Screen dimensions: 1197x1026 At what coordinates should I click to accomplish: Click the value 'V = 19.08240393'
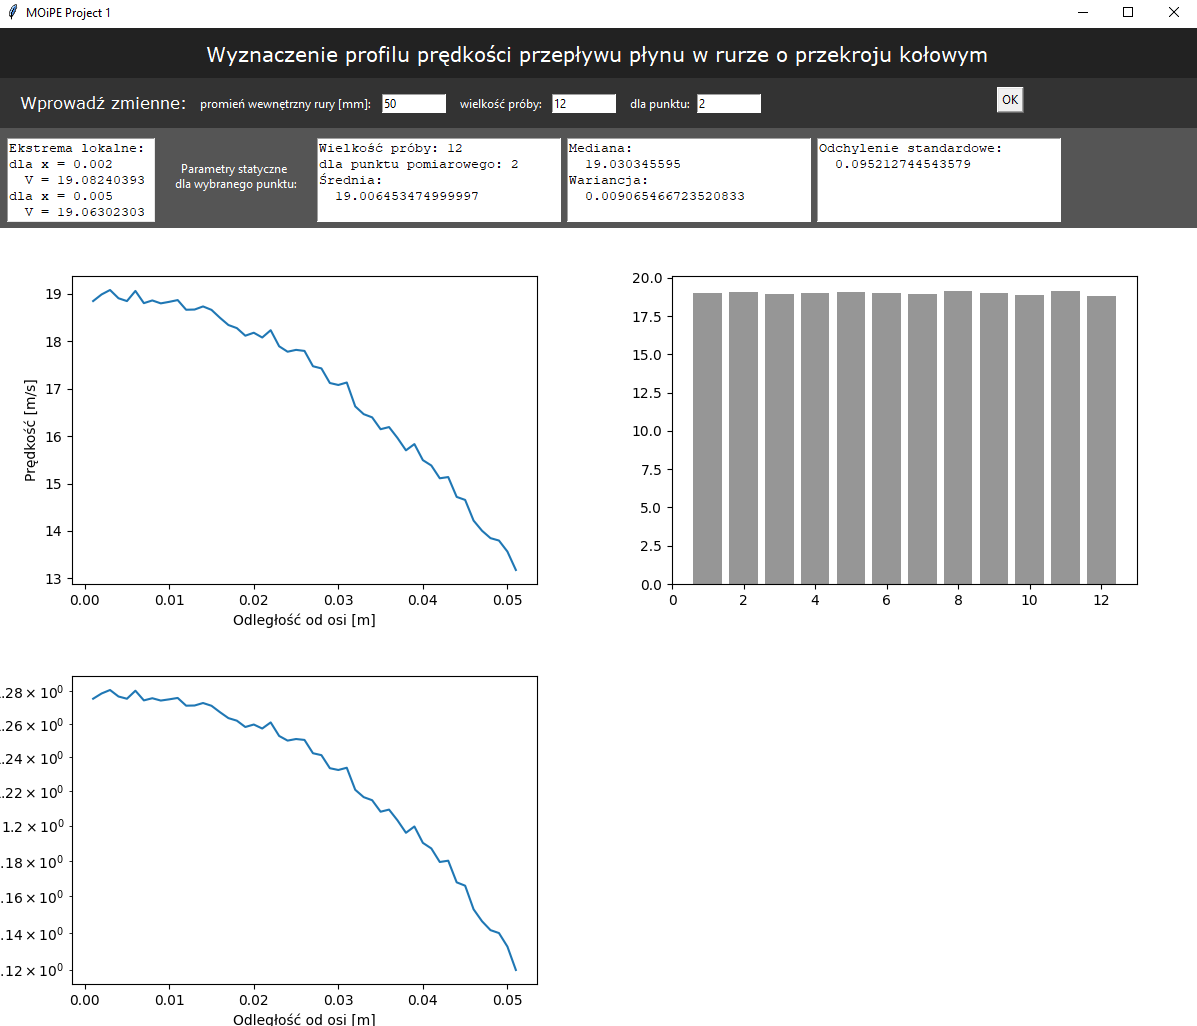[x=85, y=180]
